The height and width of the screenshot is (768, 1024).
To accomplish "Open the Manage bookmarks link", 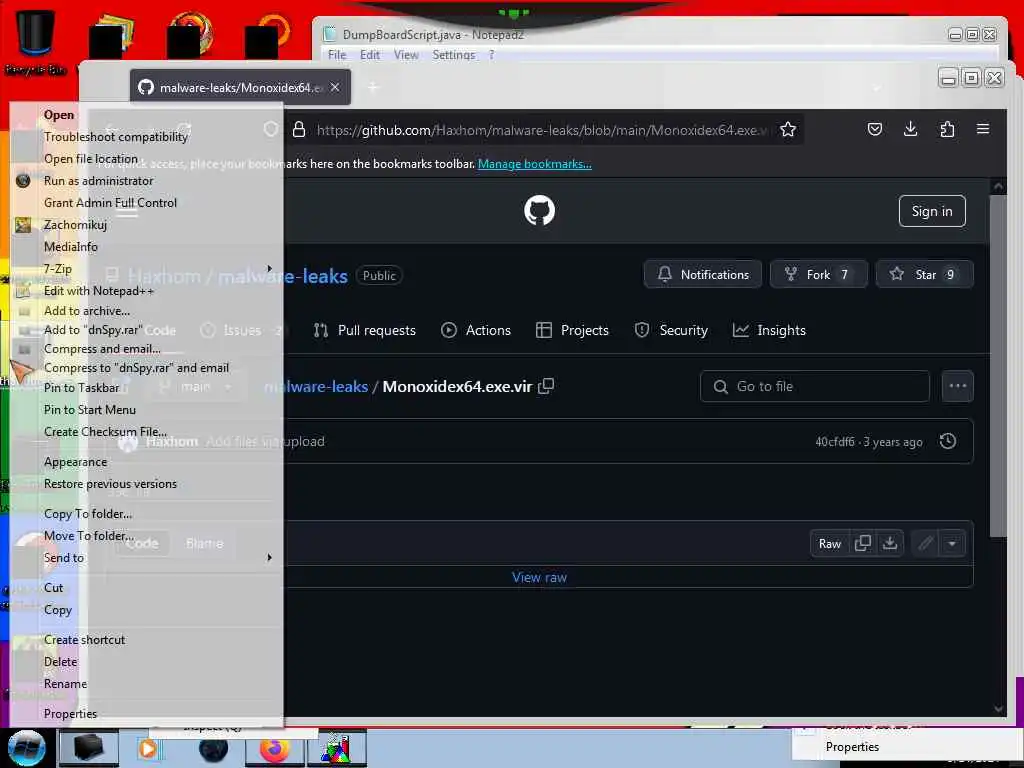I will pos(535,164).
